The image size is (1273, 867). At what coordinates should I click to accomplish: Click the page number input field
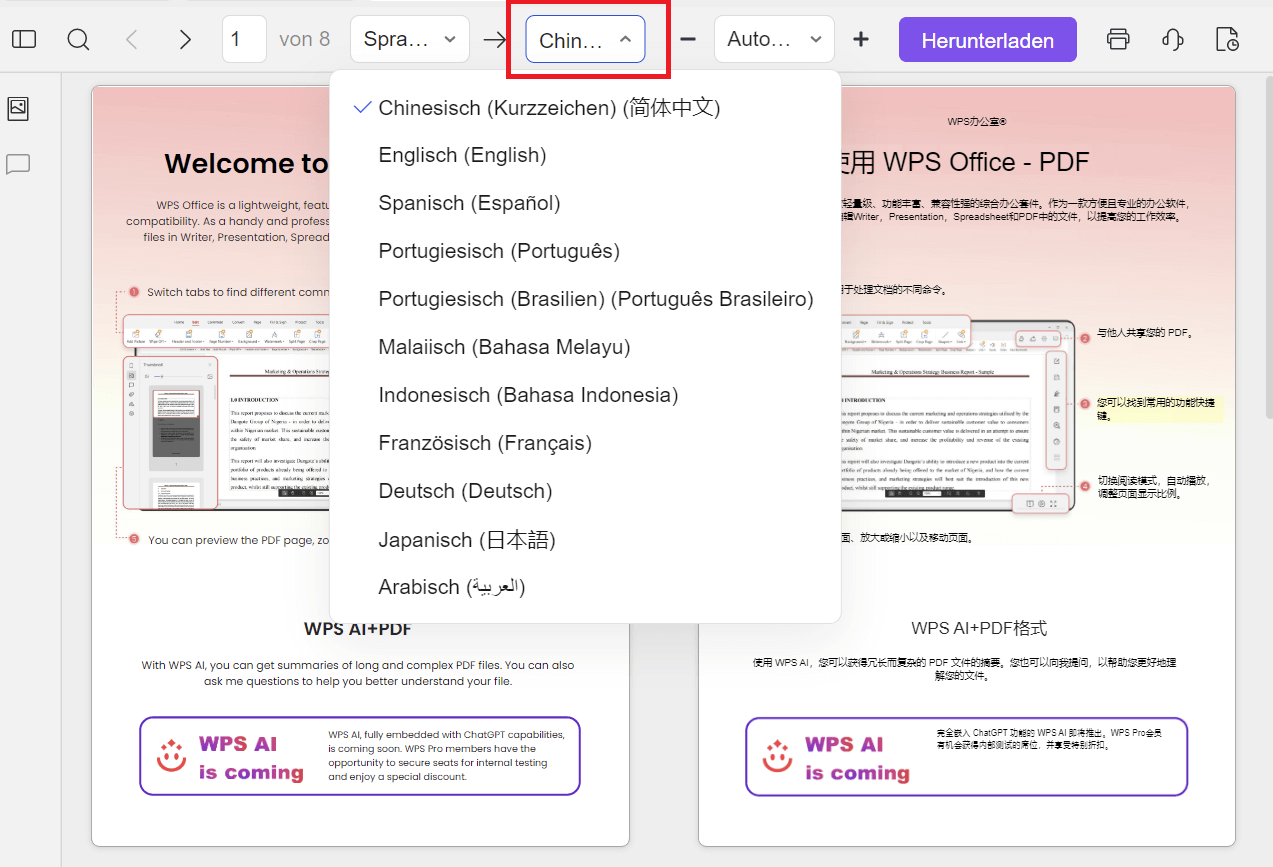tap(244, 39)
